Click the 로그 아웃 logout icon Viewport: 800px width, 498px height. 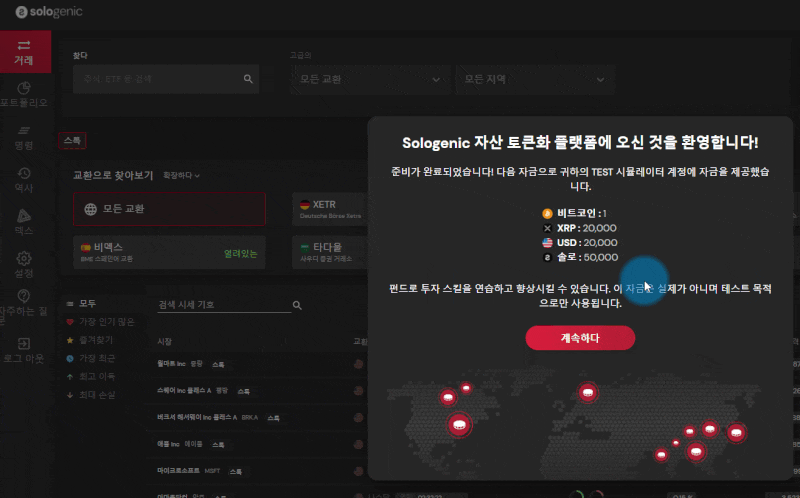(x=24, y=343)
